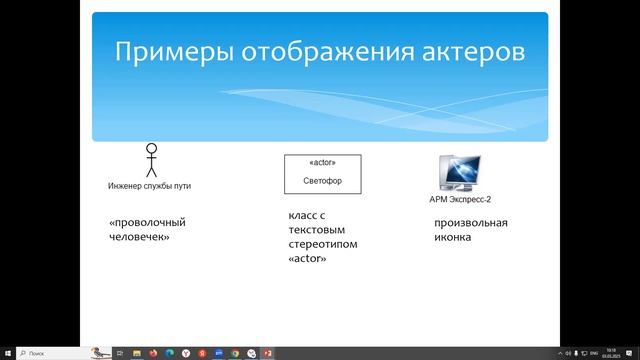Show hidden tray icons chevron
This screenshot has height=360, width=640.
pyautogui.click(x=560, y=353)
